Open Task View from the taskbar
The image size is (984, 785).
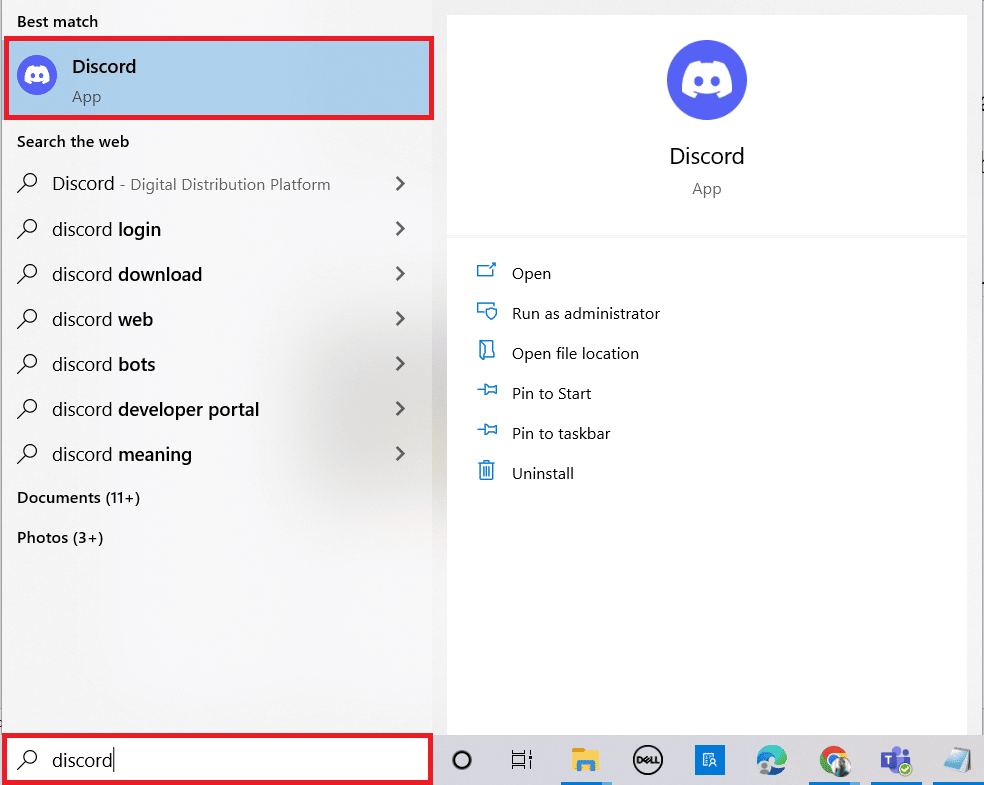coord(521,760)
